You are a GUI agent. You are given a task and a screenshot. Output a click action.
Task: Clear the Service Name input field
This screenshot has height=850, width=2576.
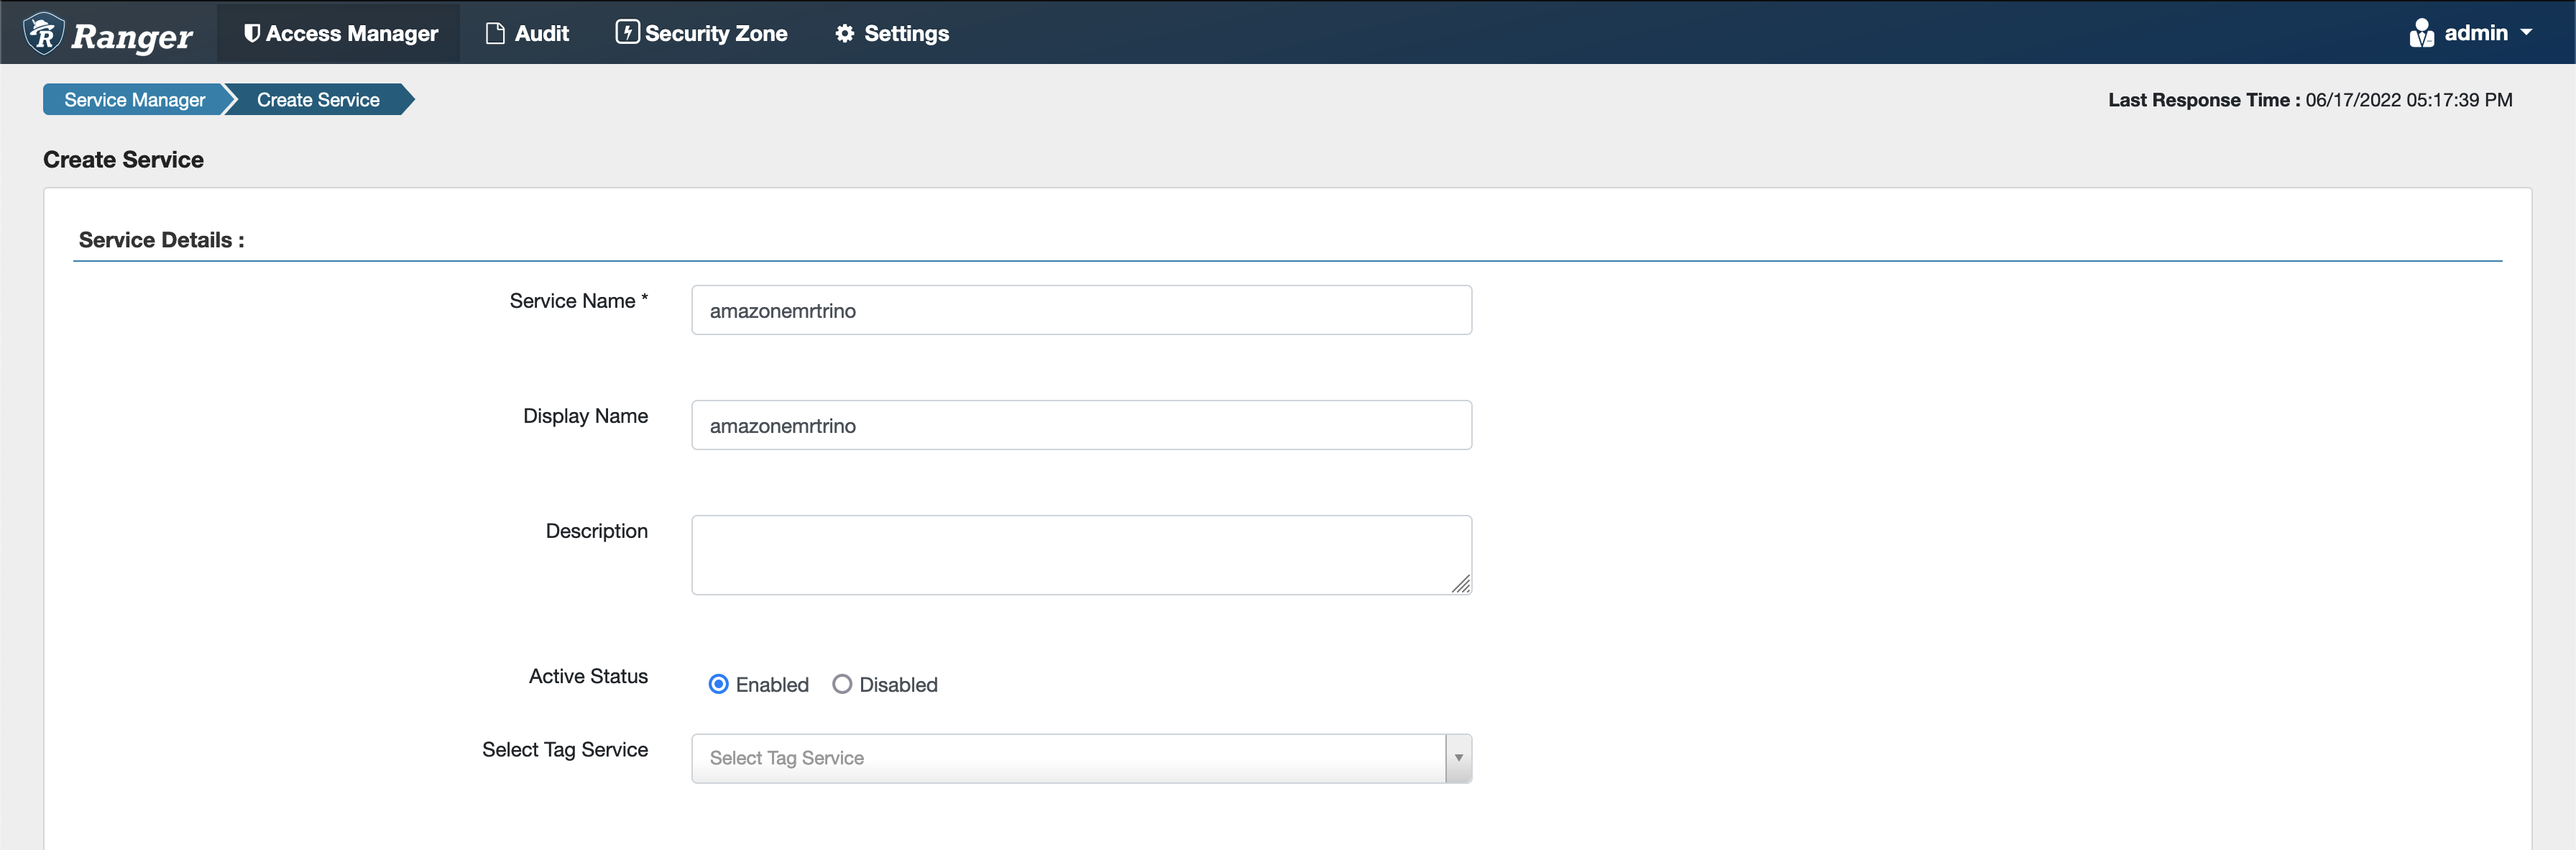pyautogui.click(x=1081, y=309)
